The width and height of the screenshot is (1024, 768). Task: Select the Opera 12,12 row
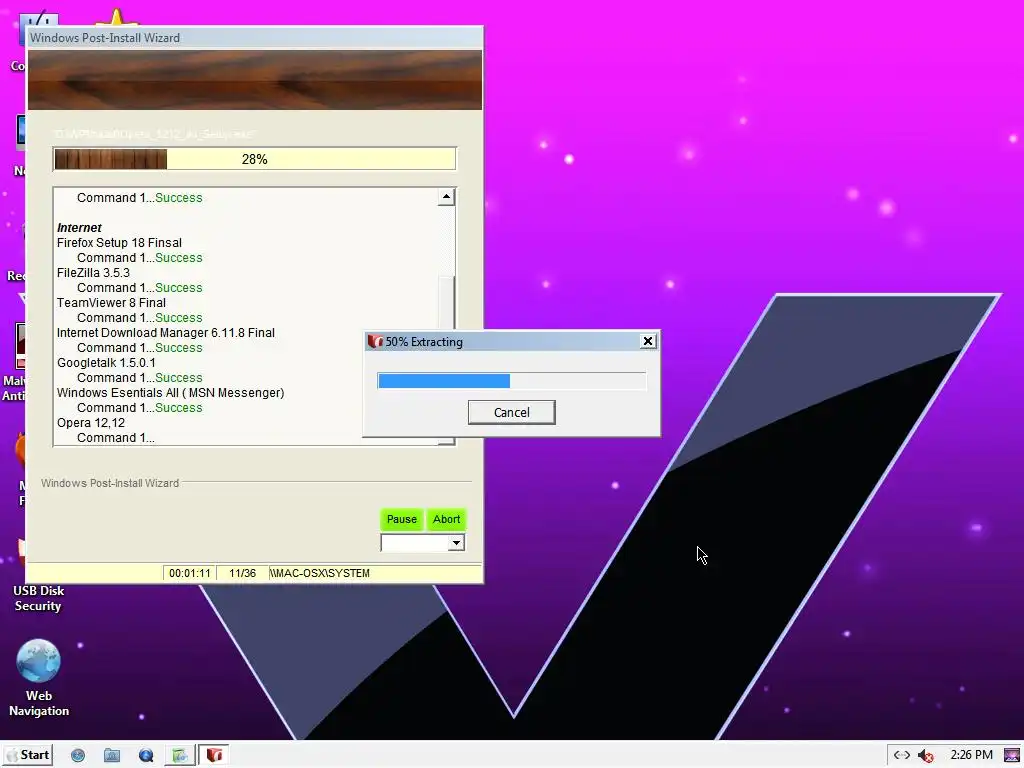click(x=91, y=423)
